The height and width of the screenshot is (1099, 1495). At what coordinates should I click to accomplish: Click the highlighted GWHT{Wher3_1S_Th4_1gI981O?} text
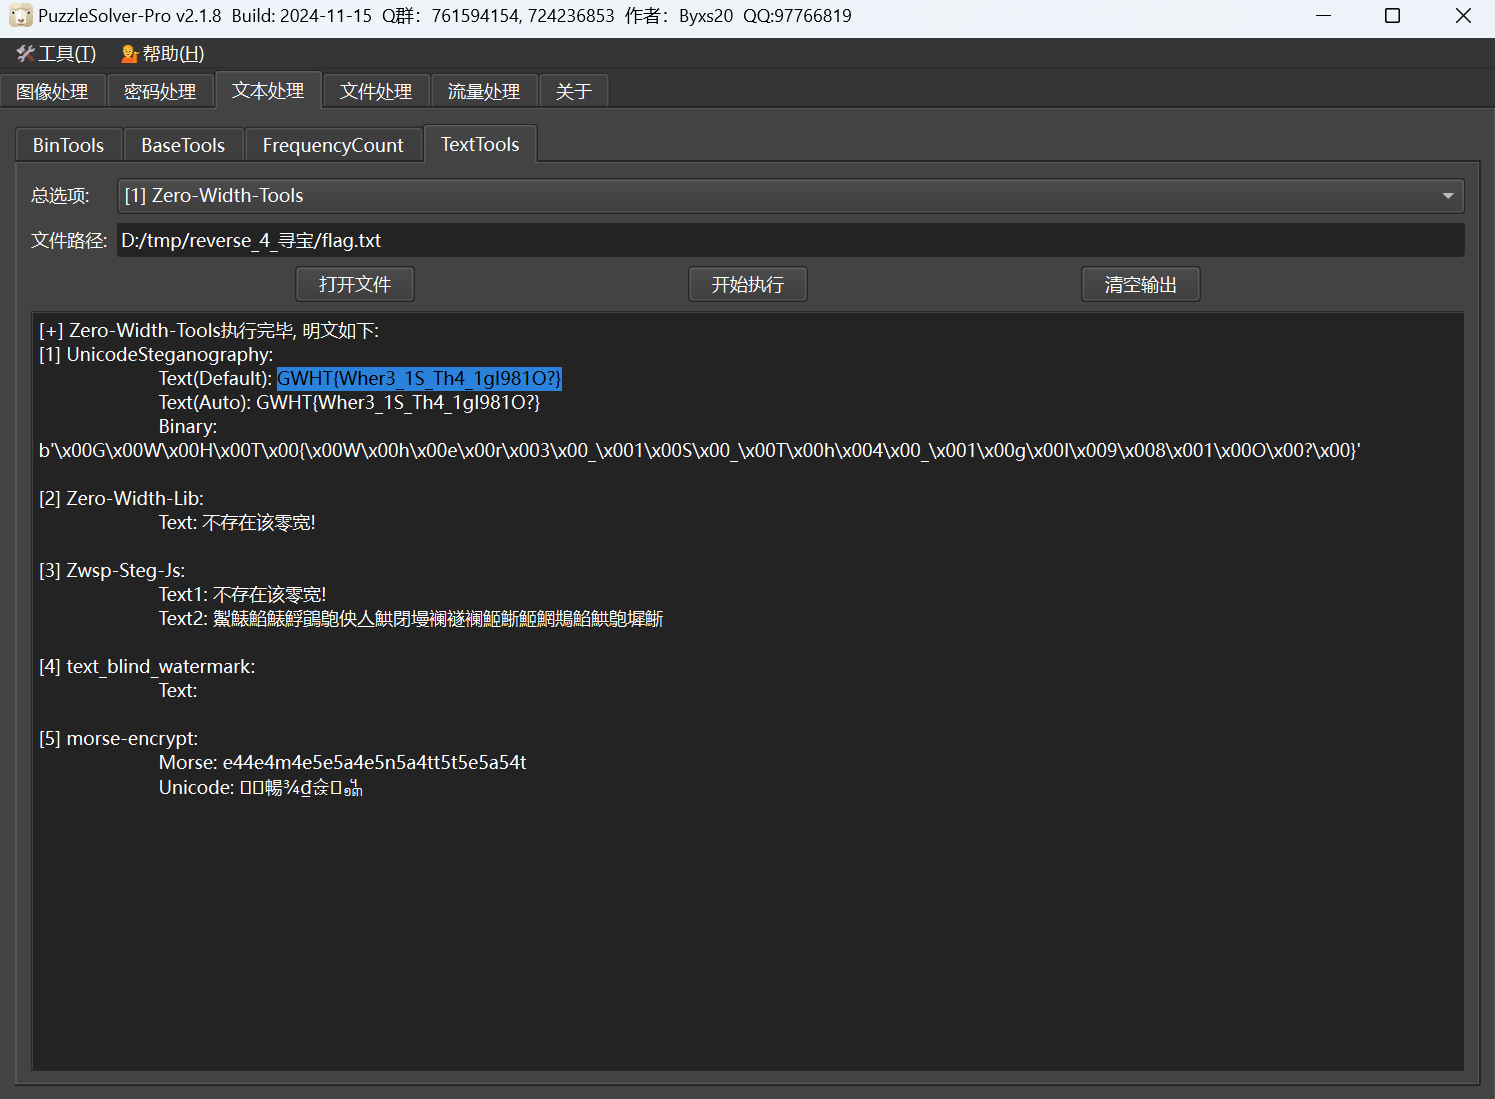[x=419, y=378]
